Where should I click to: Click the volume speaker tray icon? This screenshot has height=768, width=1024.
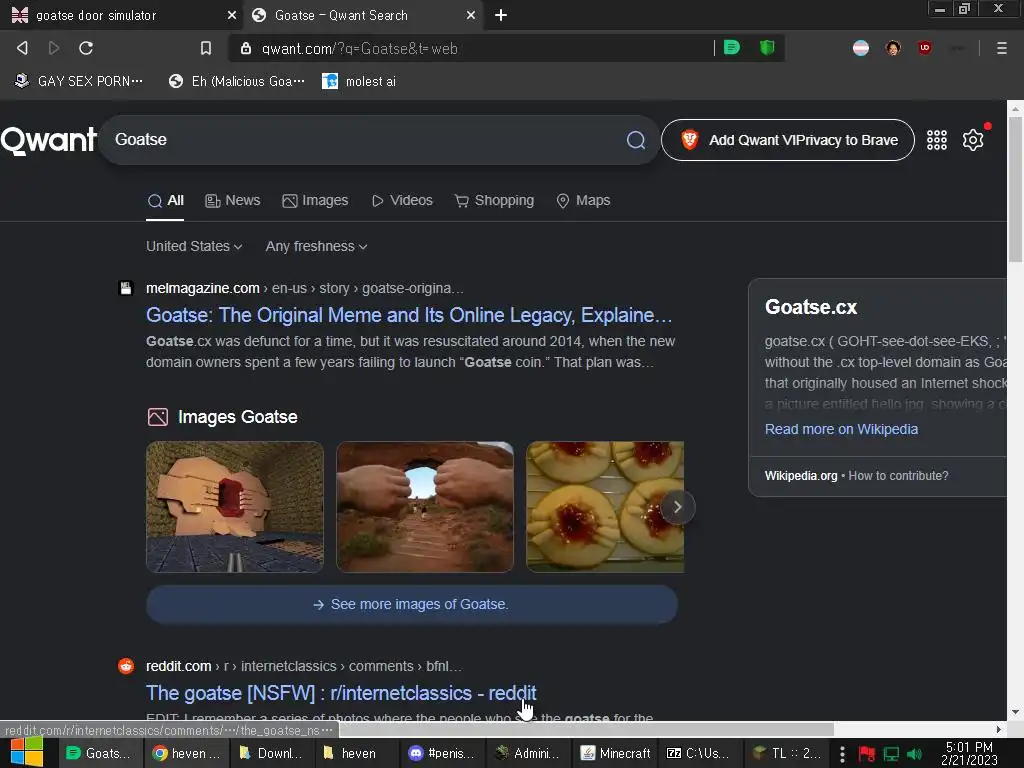click(x=915, y=754)
